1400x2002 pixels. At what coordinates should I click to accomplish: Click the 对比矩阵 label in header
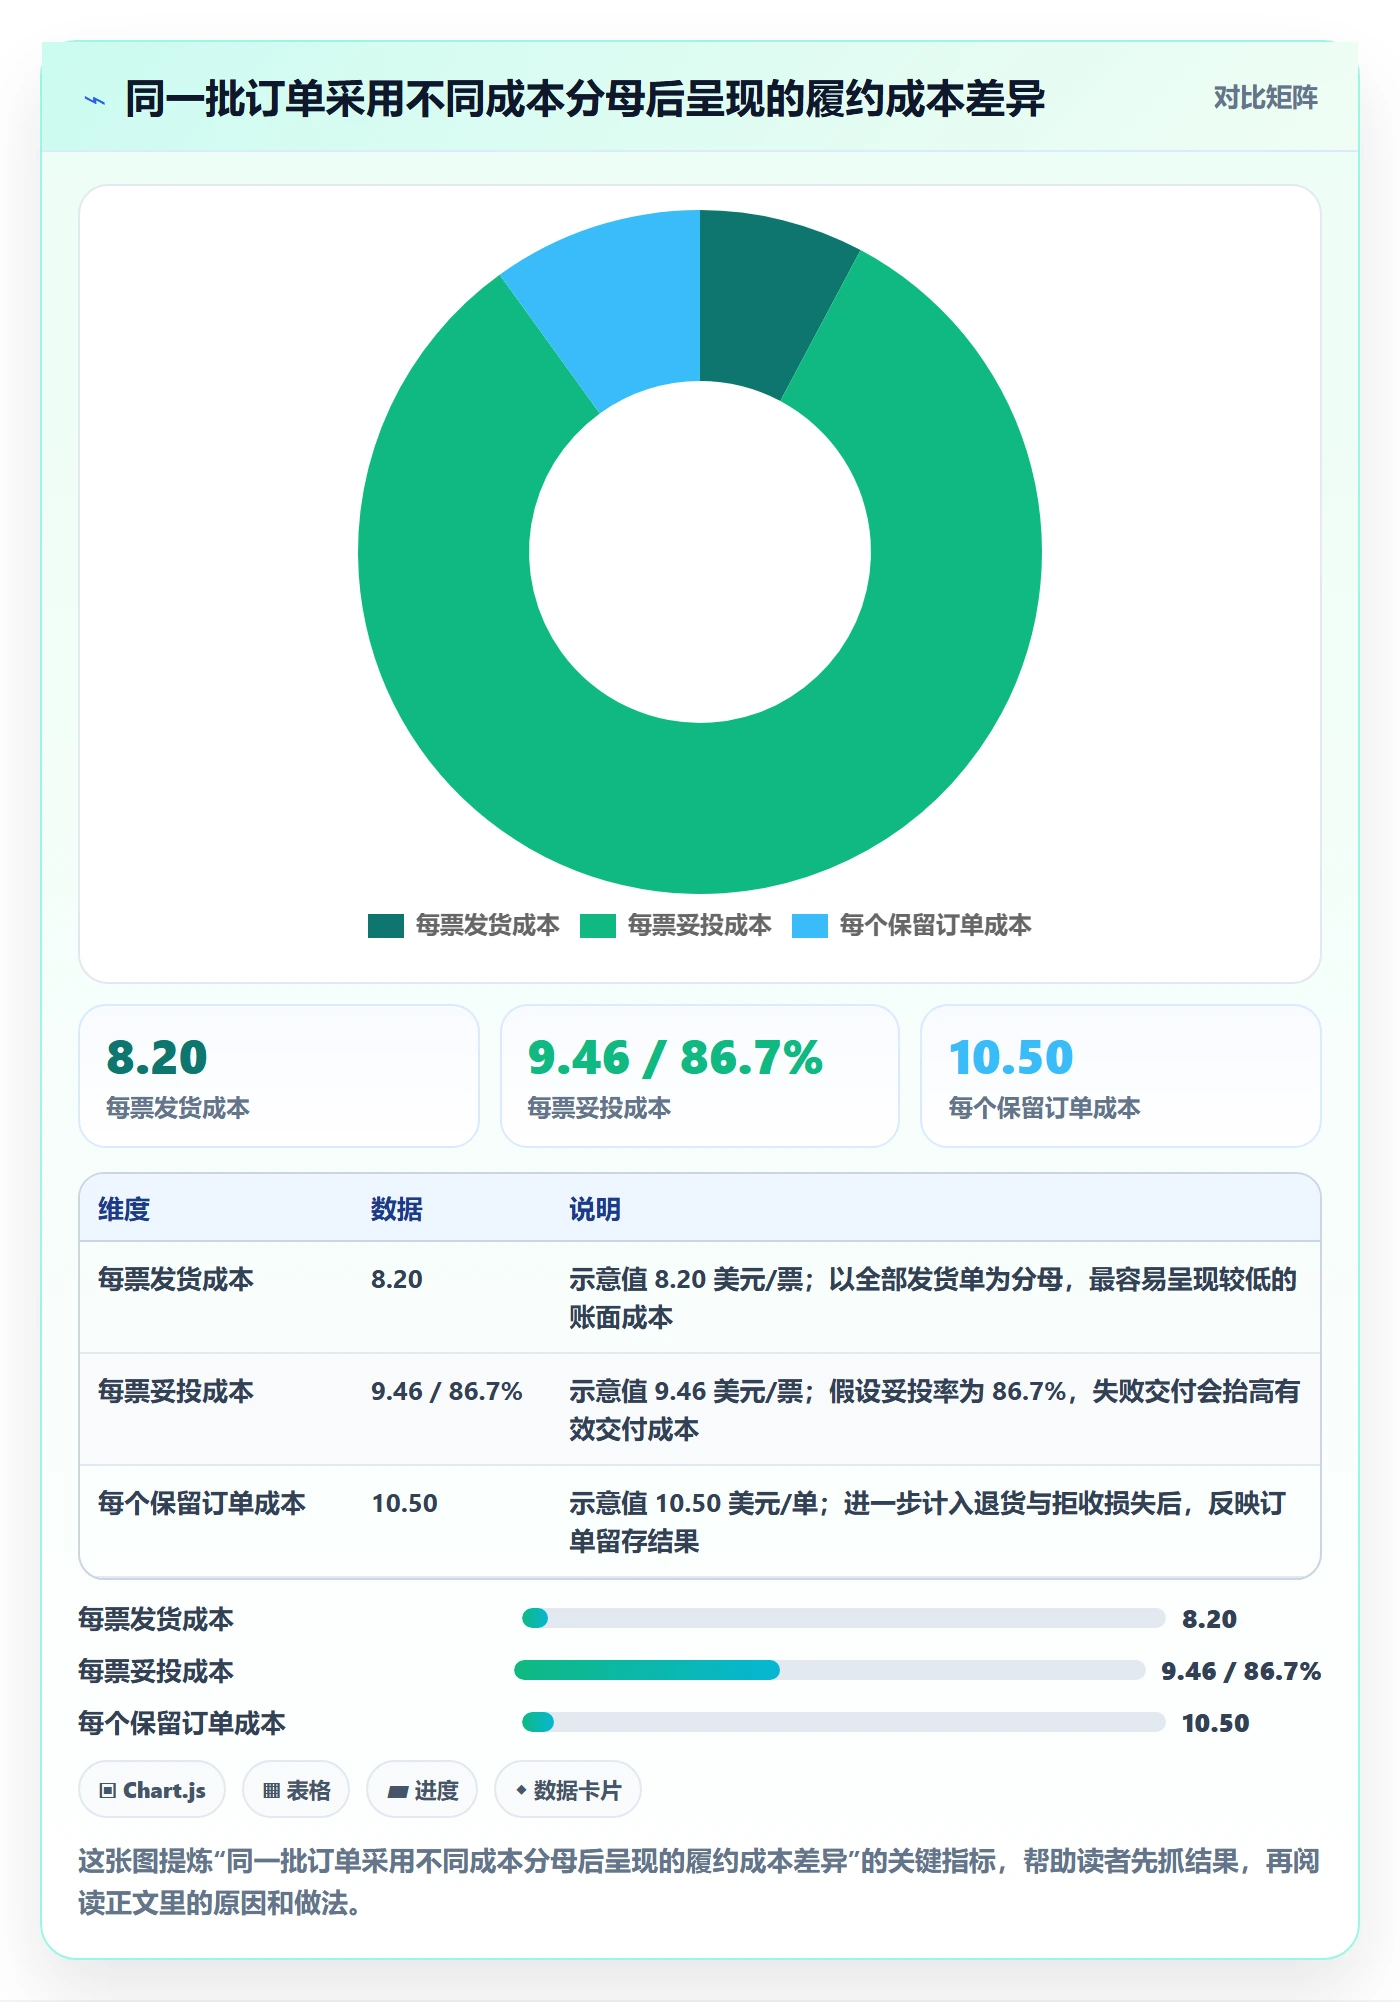(1265, 98)
